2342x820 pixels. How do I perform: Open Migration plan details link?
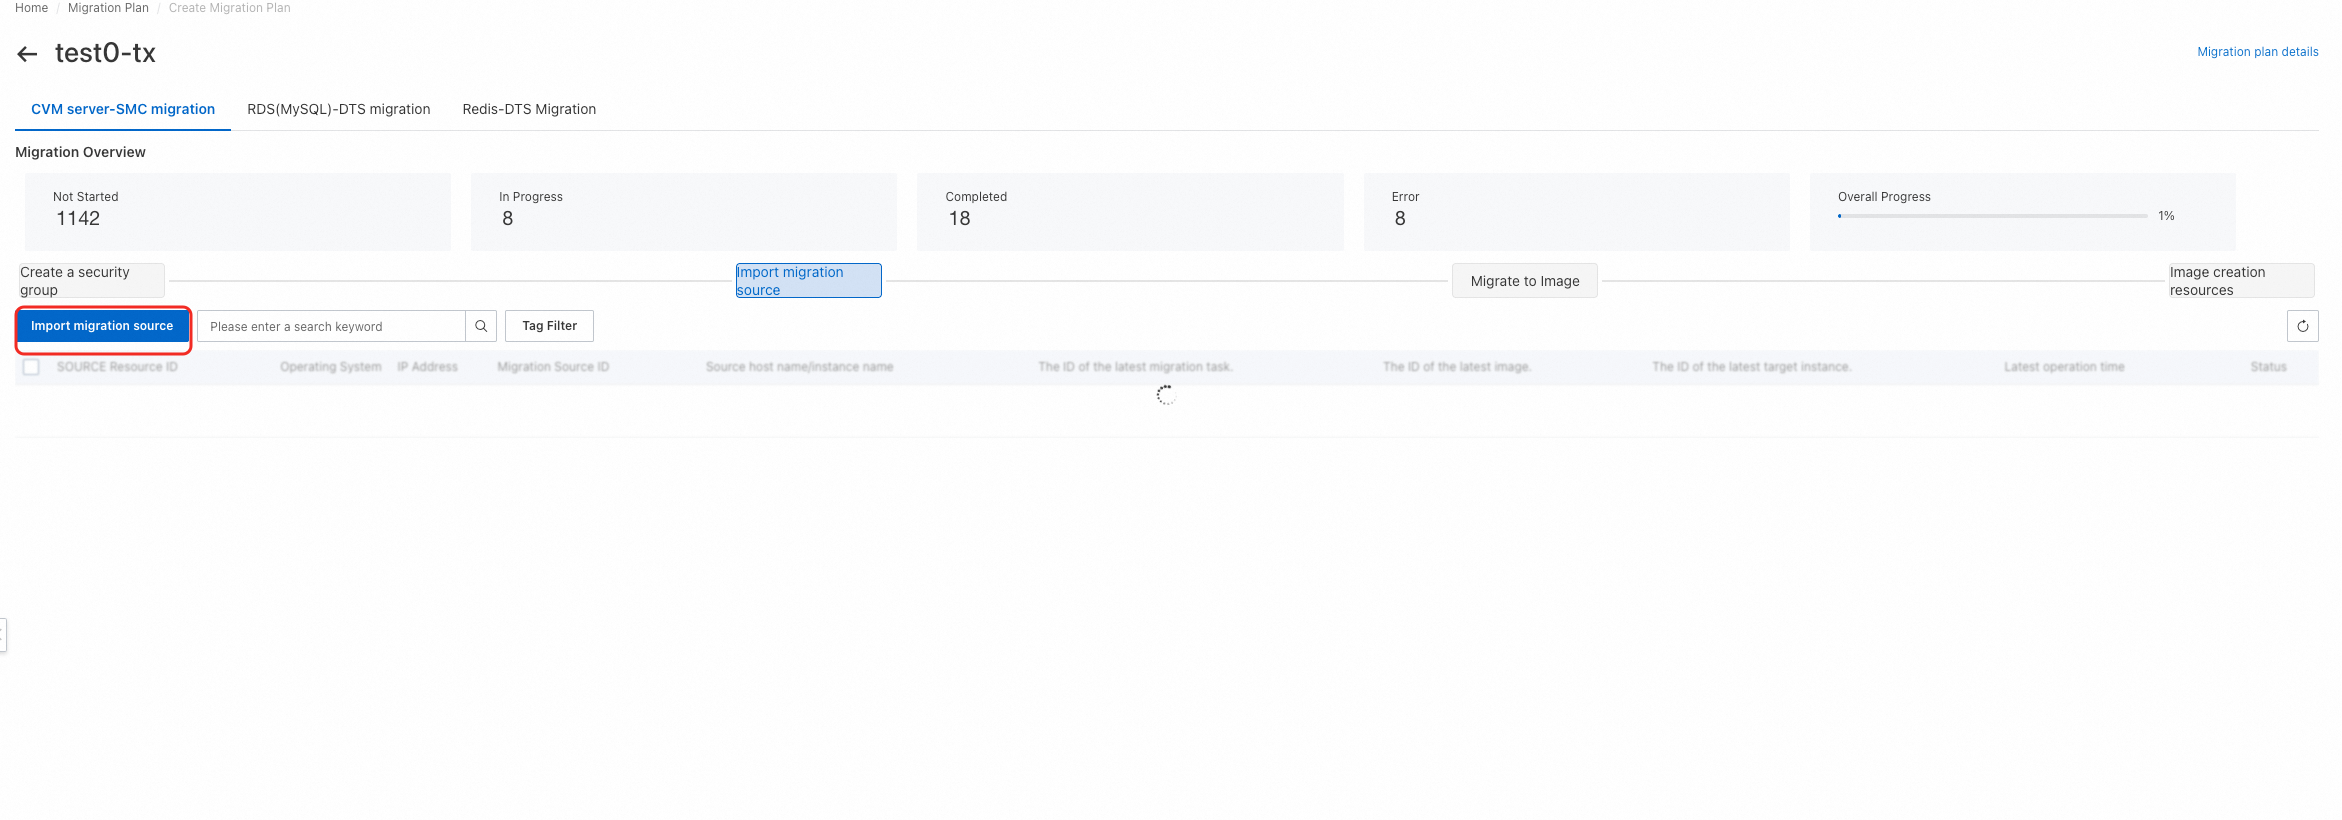pyautogui.click(x=2257, y=52)
